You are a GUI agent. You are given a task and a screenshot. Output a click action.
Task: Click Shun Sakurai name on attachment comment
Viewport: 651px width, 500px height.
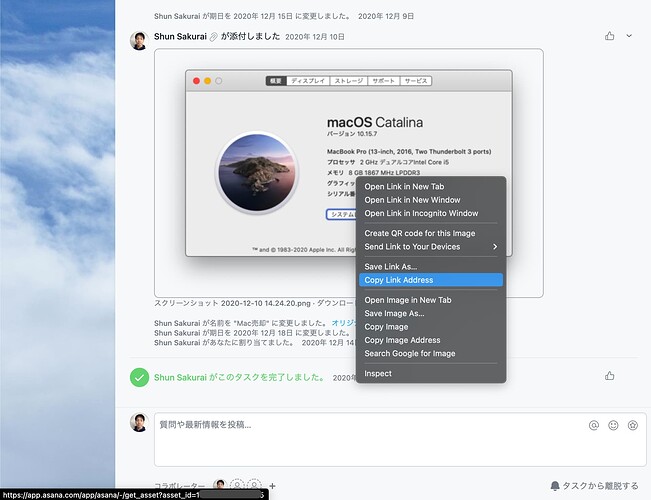point(180,37)
